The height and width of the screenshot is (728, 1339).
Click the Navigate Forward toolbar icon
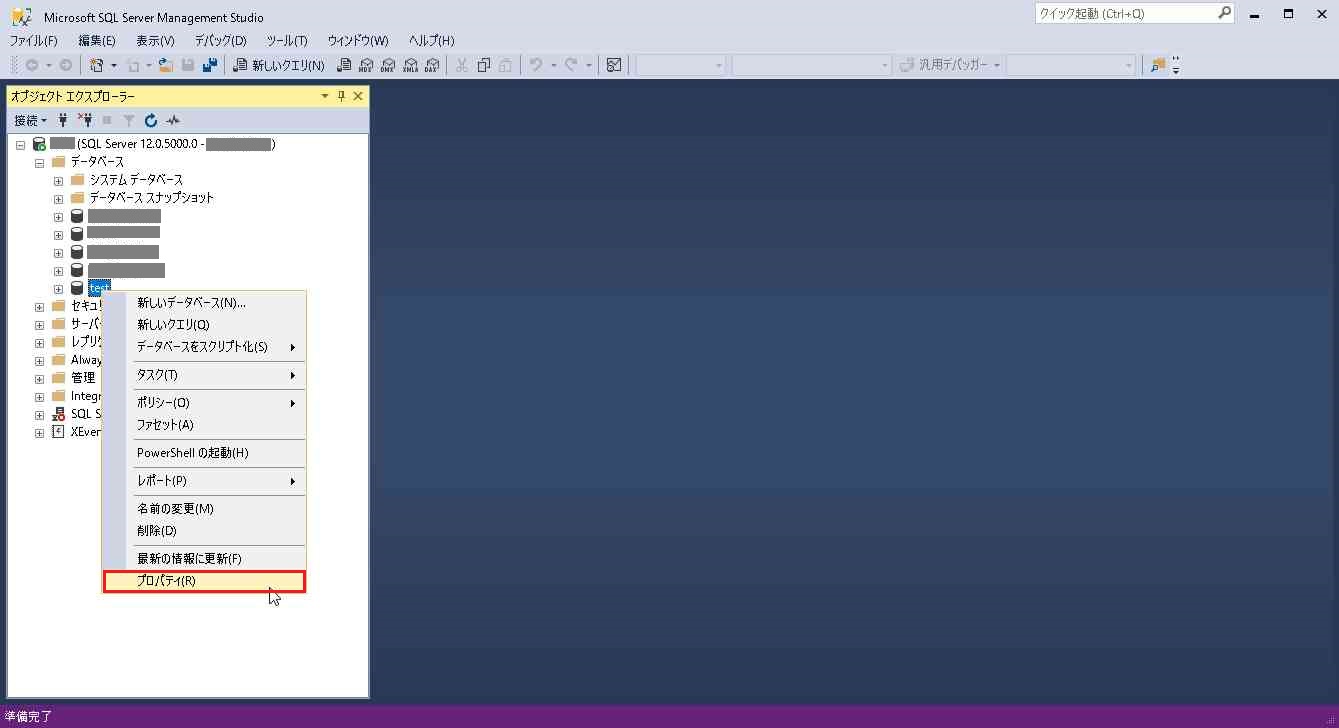point(65,65)
